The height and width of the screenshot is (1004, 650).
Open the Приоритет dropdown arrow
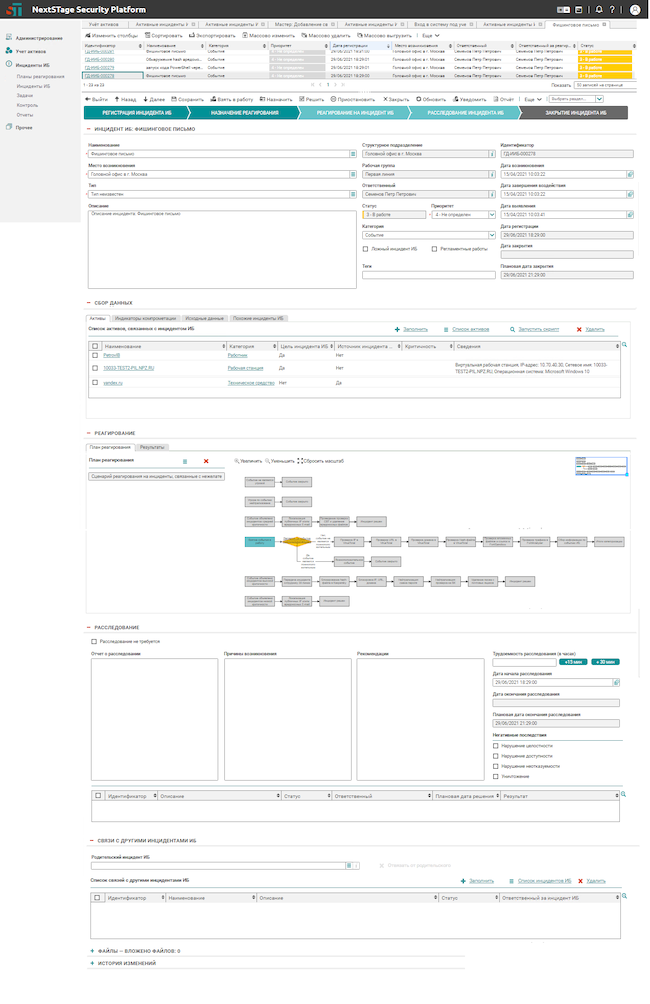(x=492, y=215)
